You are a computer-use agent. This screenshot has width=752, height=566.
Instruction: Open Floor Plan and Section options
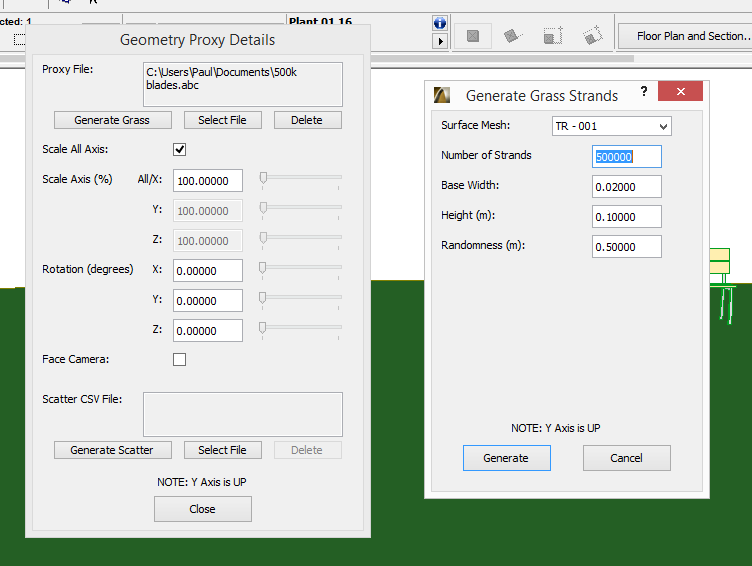click(685, 36)
